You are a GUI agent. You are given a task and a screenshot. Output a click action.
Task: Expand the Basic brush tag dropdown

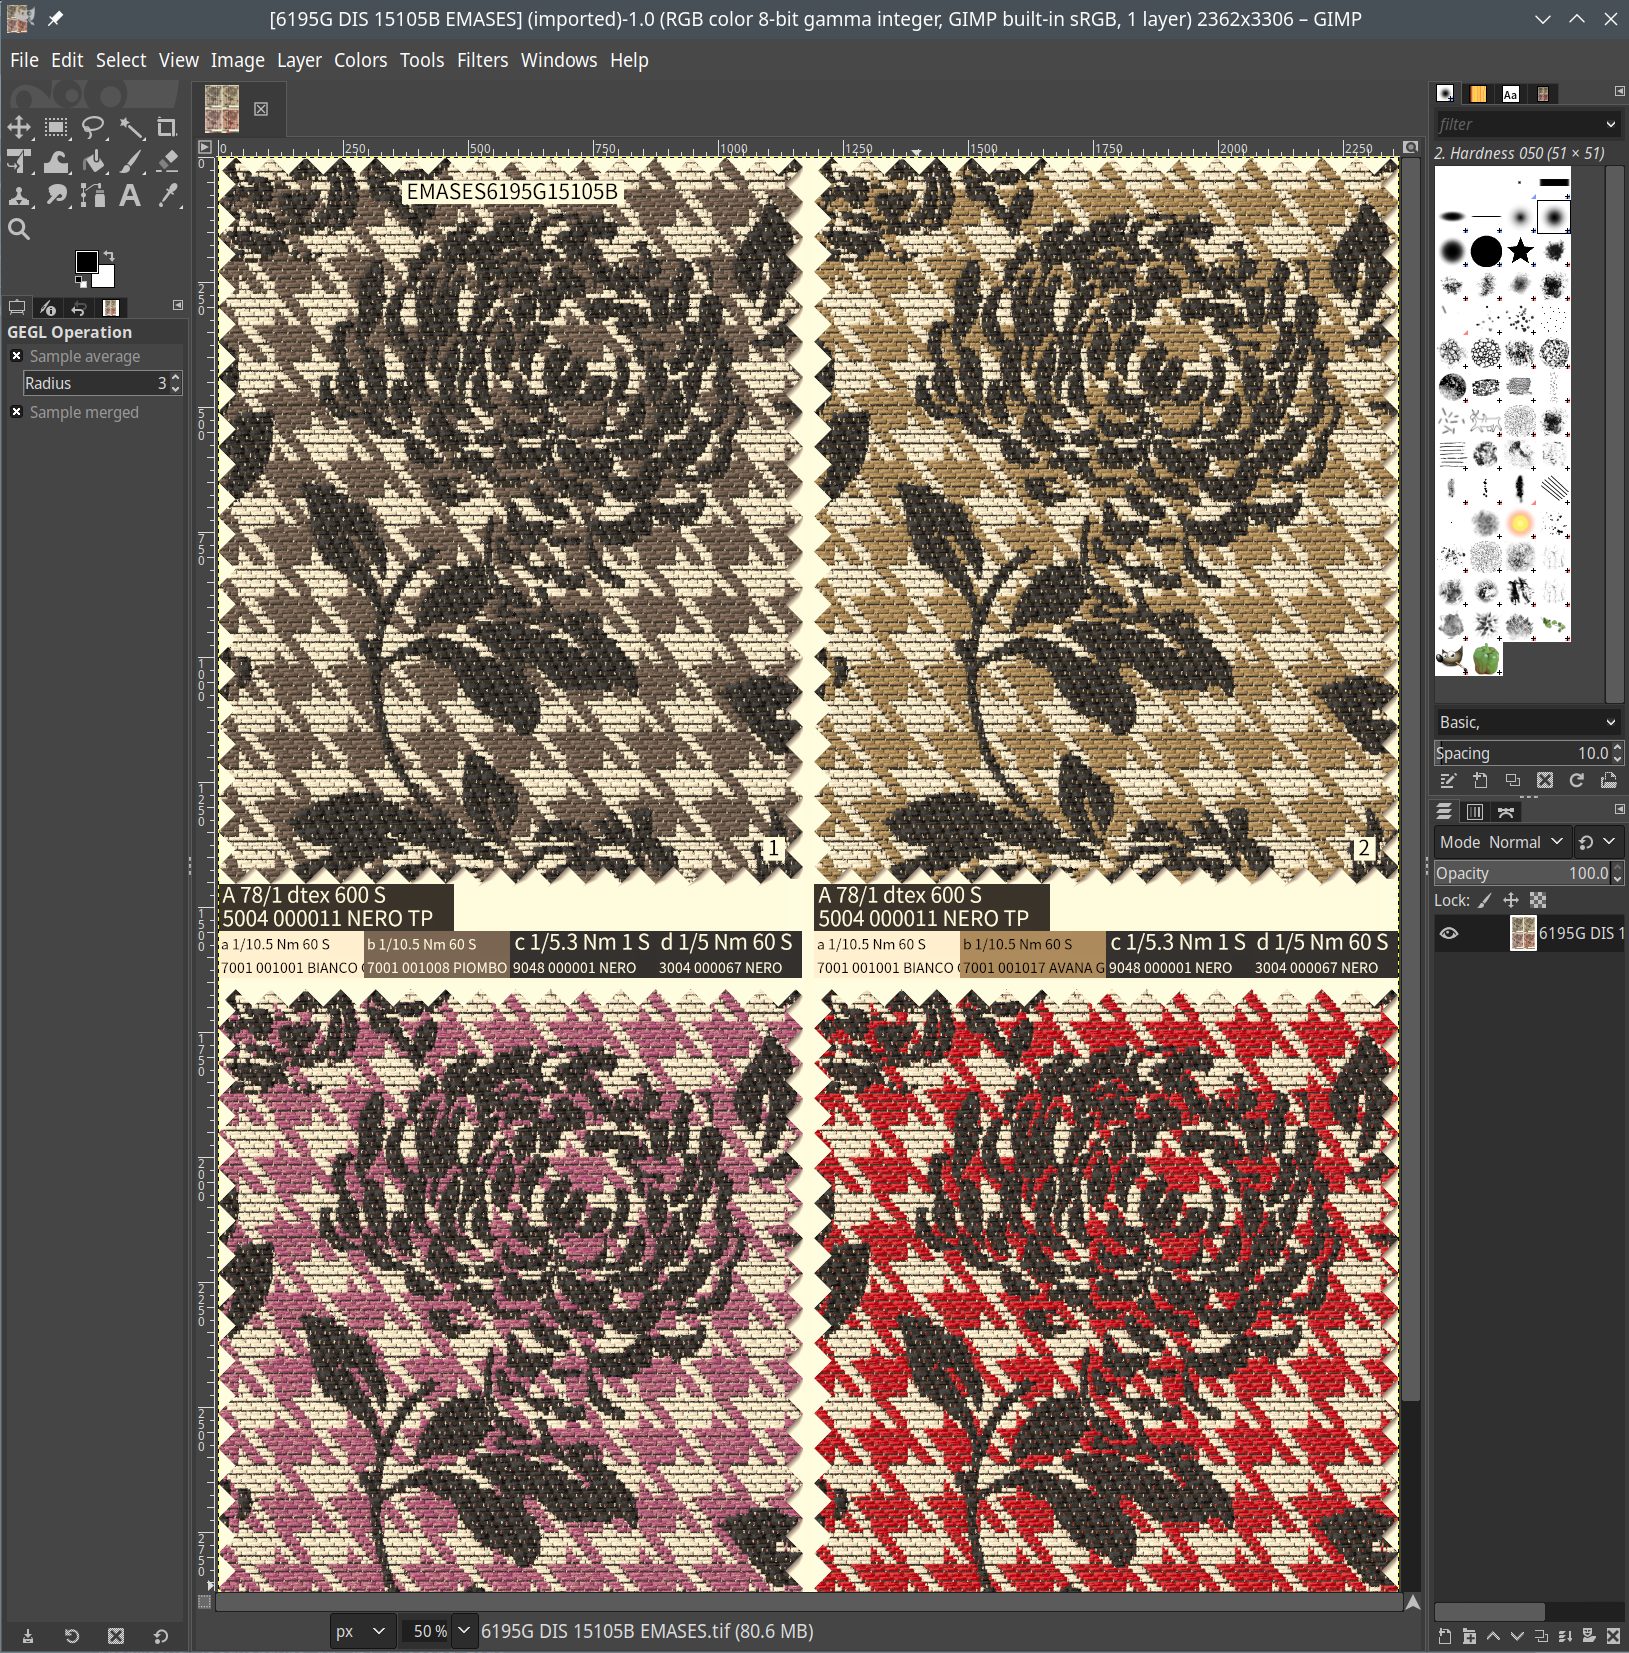click(1526, 722)
